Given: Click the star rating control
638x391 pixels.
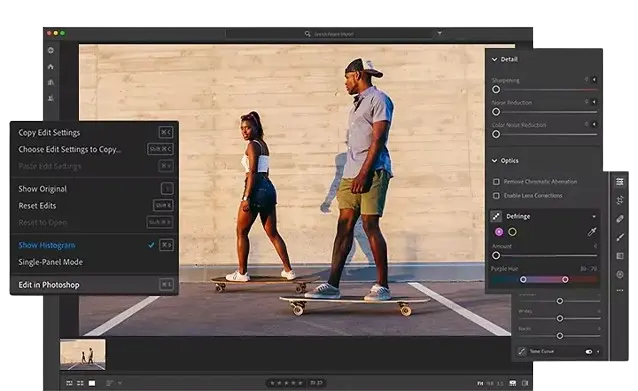Looking at the screenshot, I should click(286, 383).
